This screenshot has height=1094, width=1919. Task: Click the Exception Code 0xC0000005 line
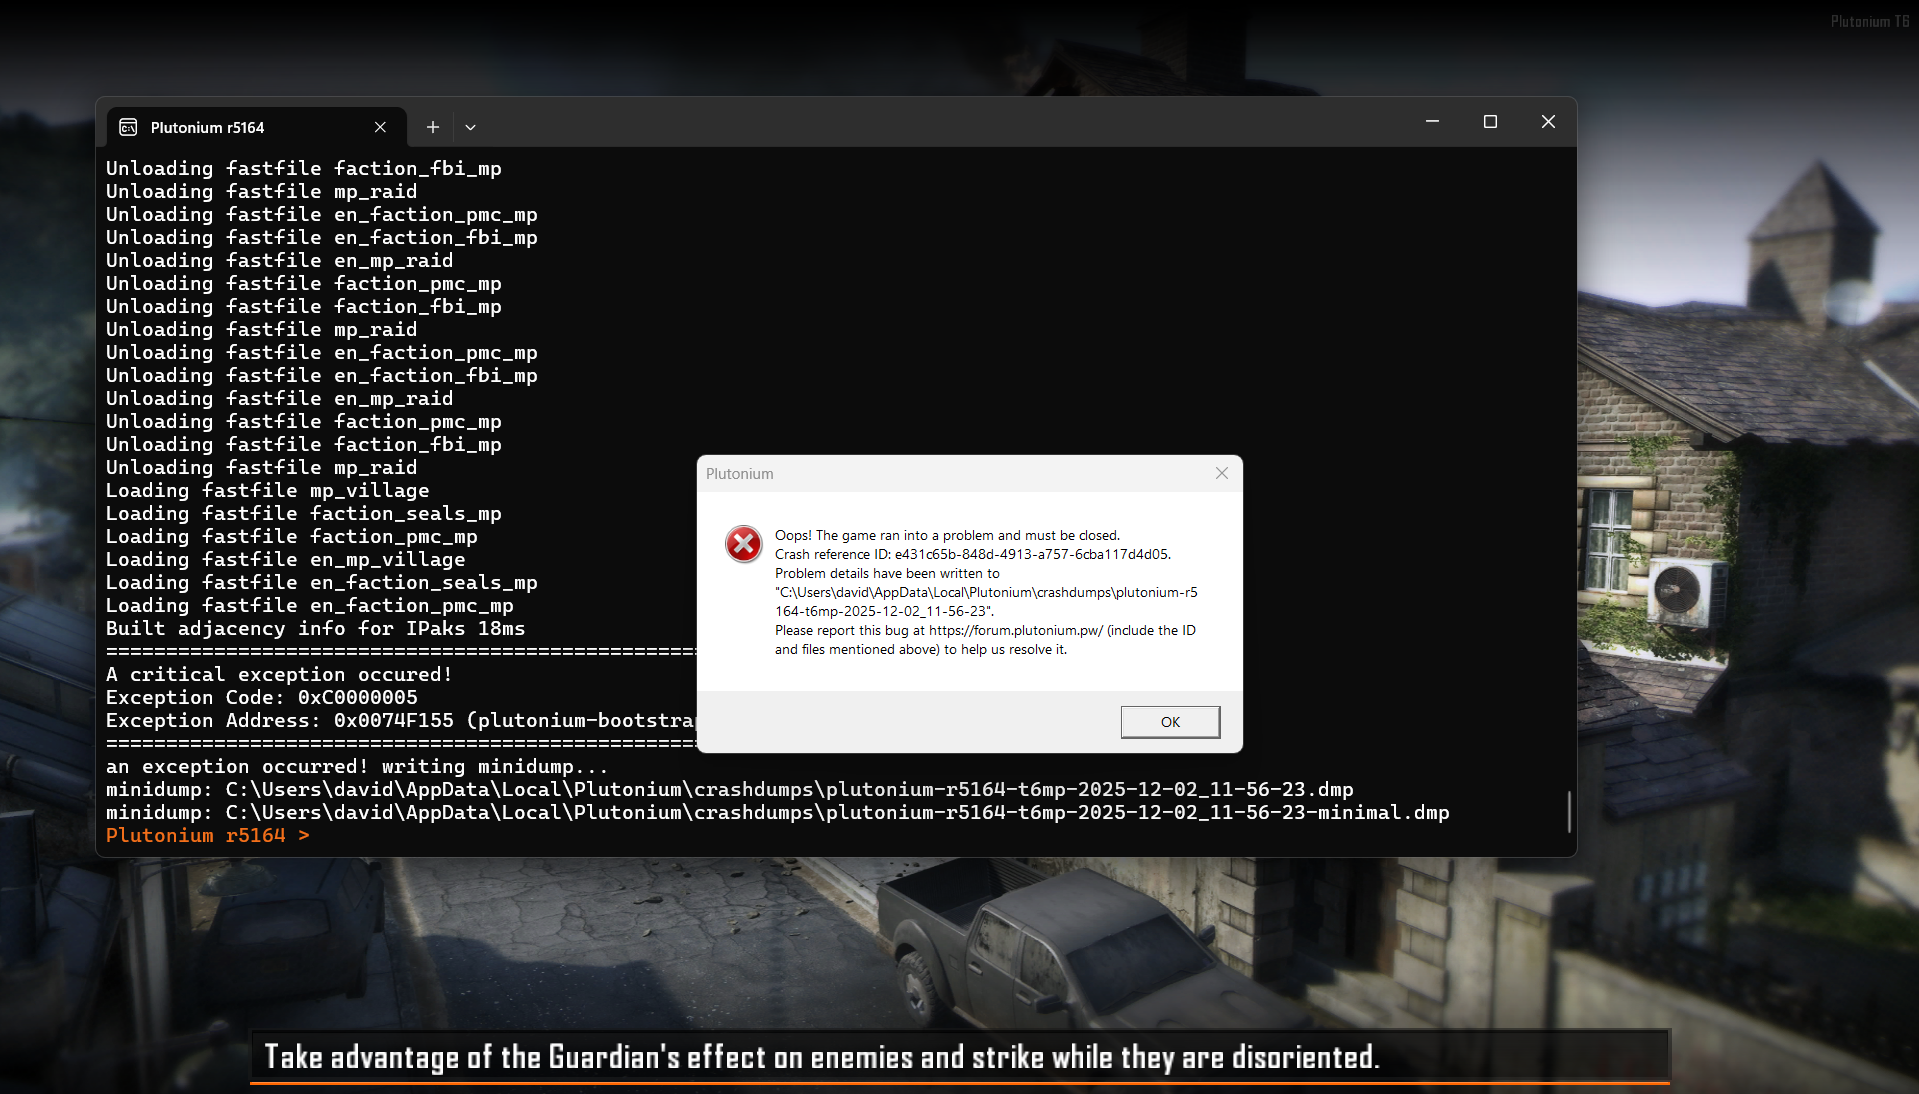(x=262, y=697)
